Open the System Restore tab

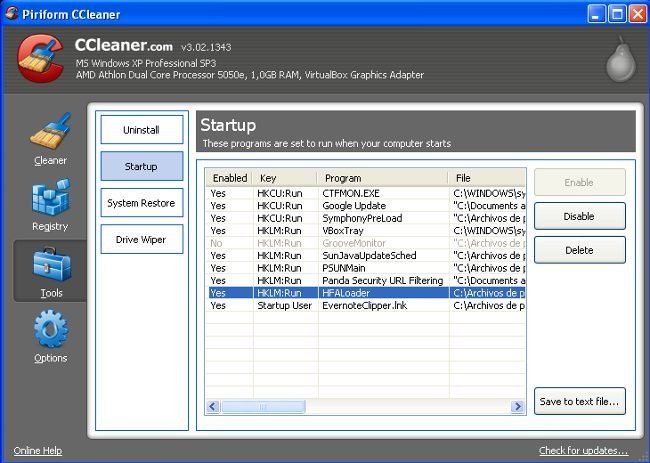point(141,203)
